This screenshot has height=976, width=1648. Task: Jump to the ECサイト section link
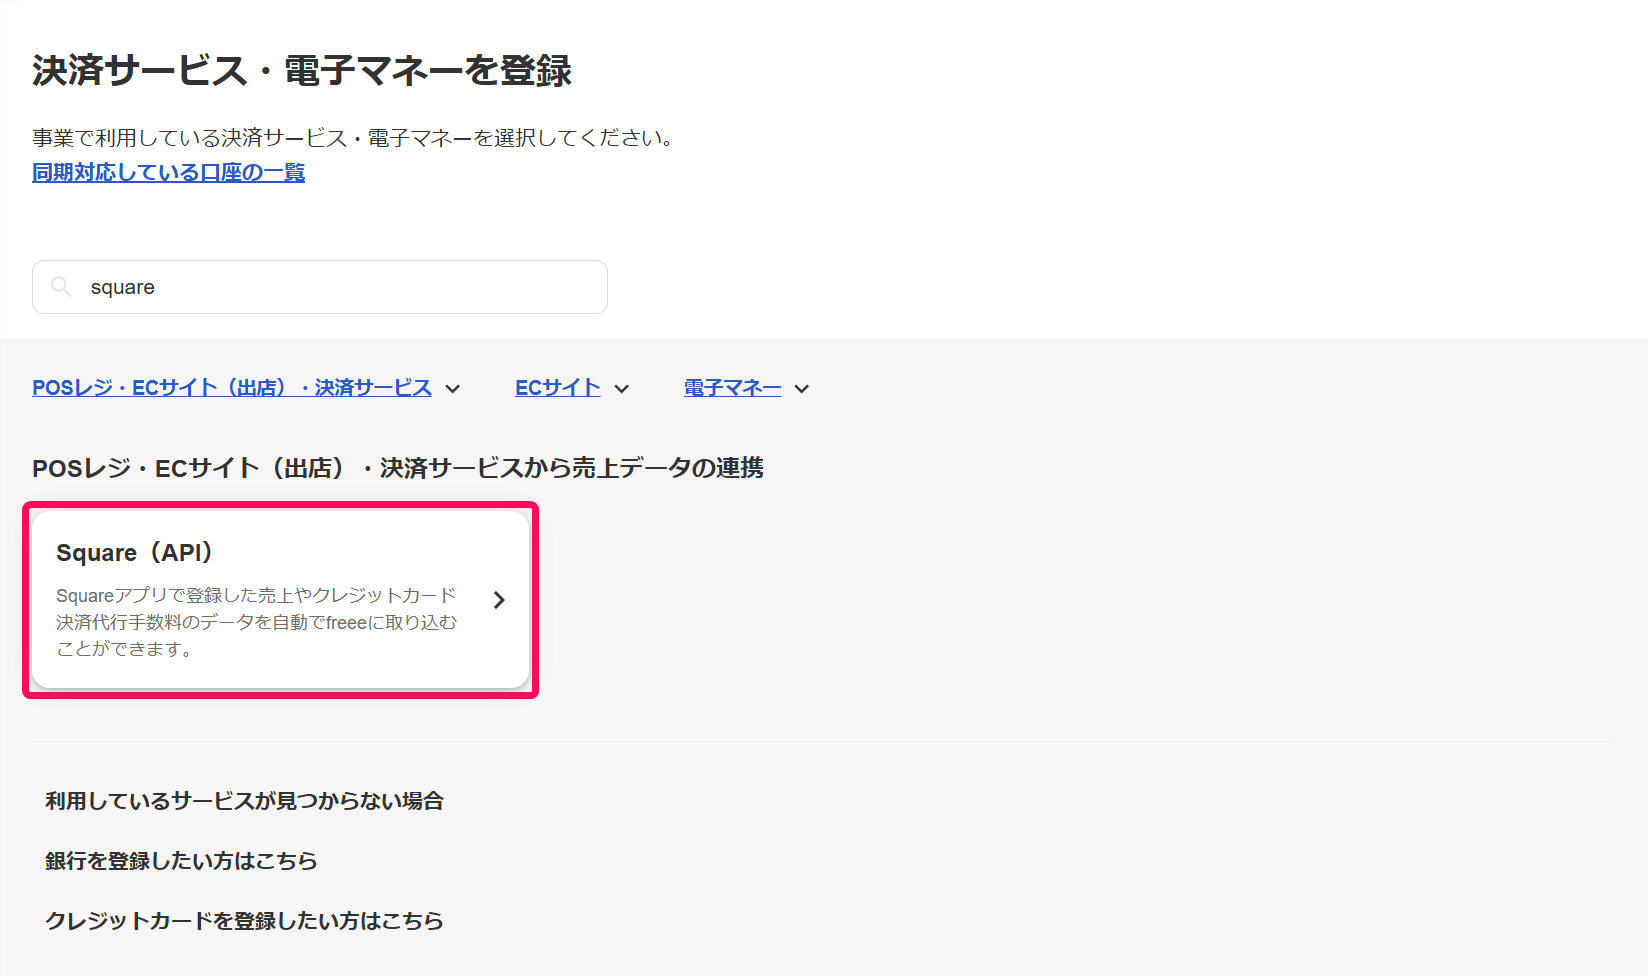tap(558, 388)
